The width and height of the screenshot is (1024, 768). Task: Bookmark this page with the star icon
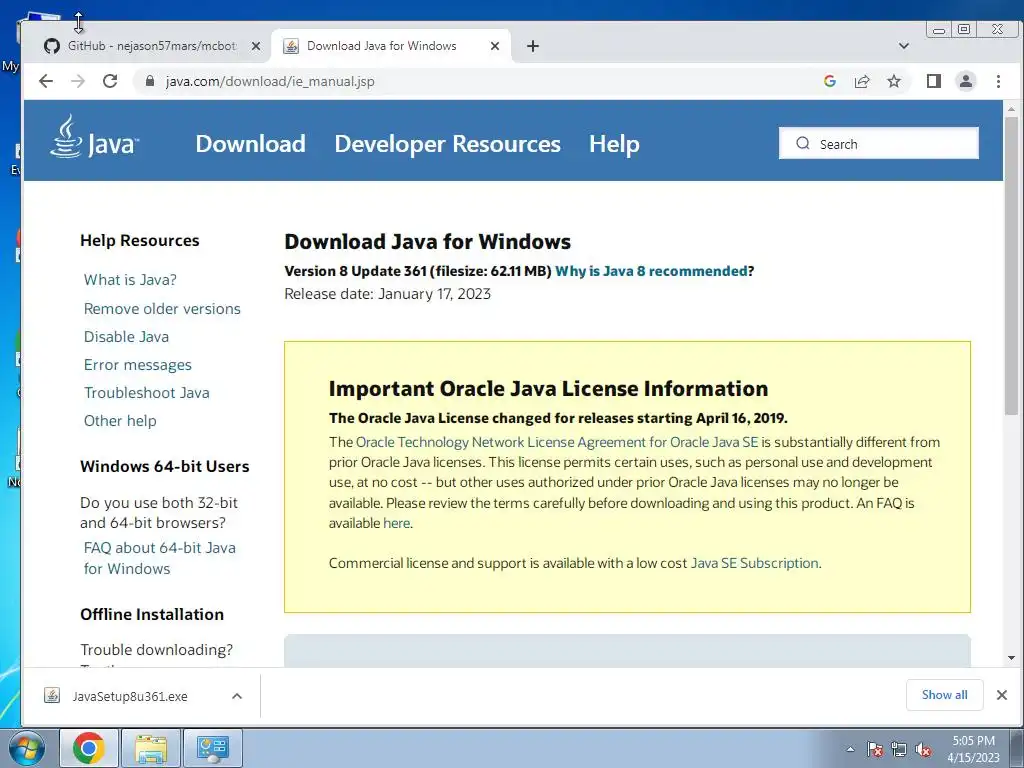click(x=894, y=81)
